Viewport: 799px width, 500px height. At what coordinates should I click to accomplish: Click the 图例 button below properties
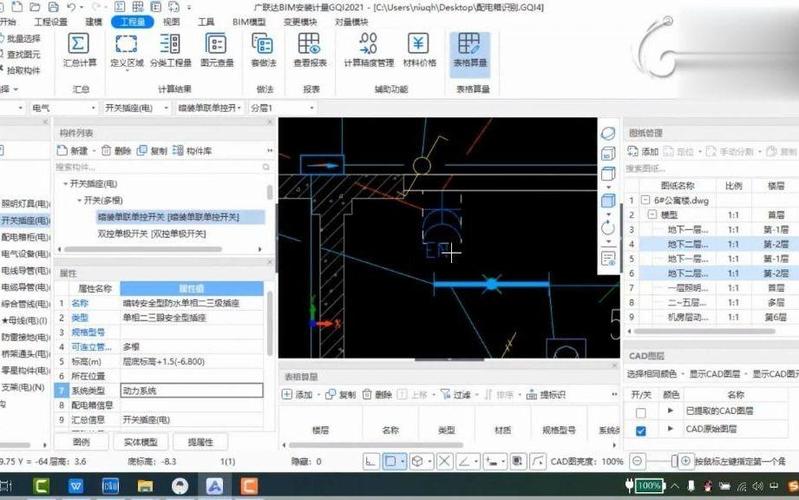(82, 442)
